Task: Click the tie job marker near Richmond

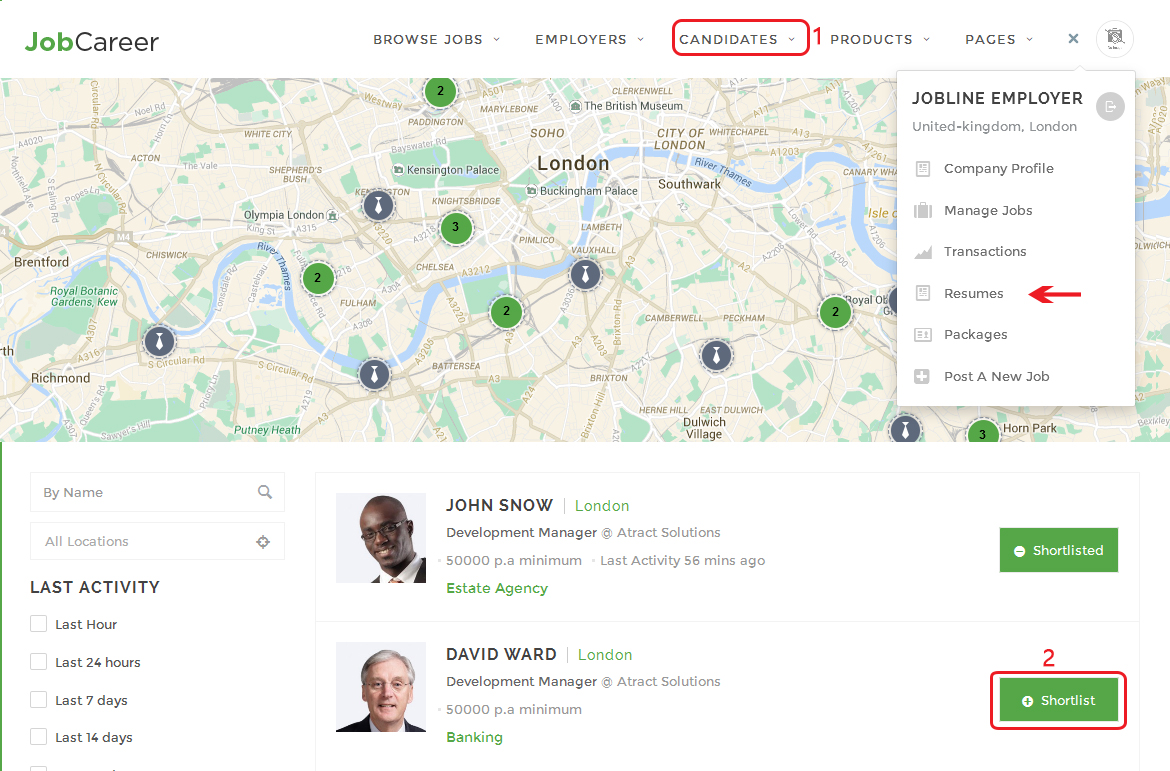Action: [x=159, y=341]
